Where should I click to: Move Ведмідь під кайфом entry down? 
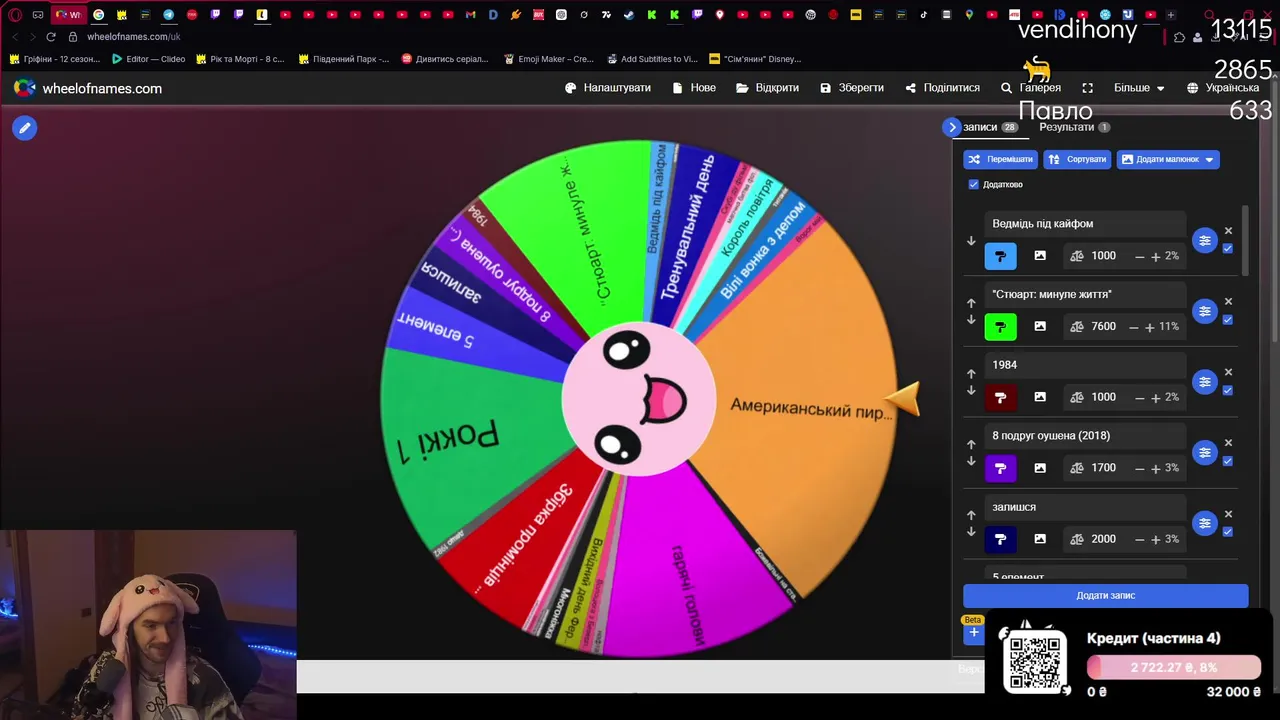pyautogui.click(x=971, y=241)
